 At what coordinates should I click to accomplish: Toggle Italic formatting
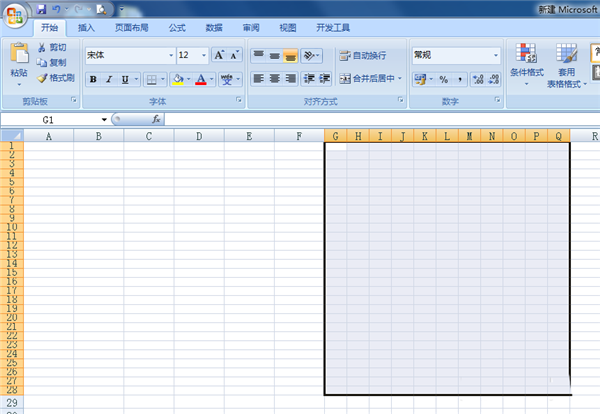click(109, 79)
